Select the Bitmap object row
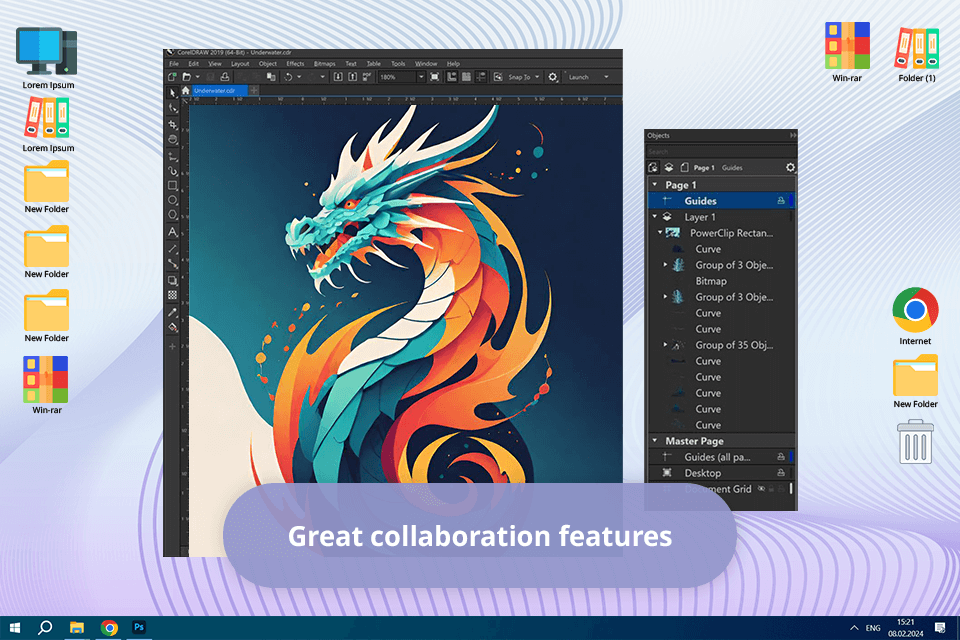Screen dimensions: 960x640 click(721, 281)
